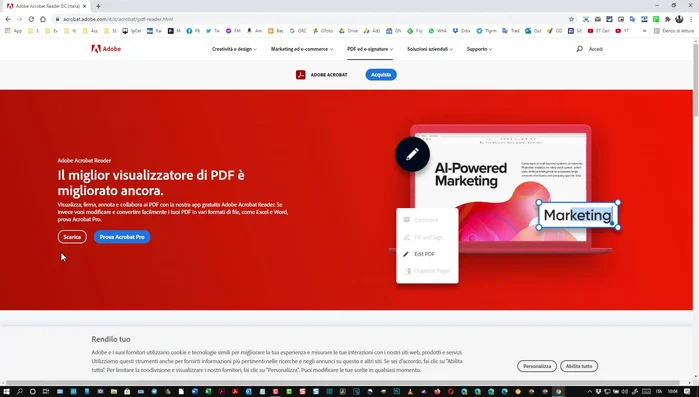The image size is (699, 397).
Task: Open the Cortana circle on taskbar
Action: click(33, 392)
